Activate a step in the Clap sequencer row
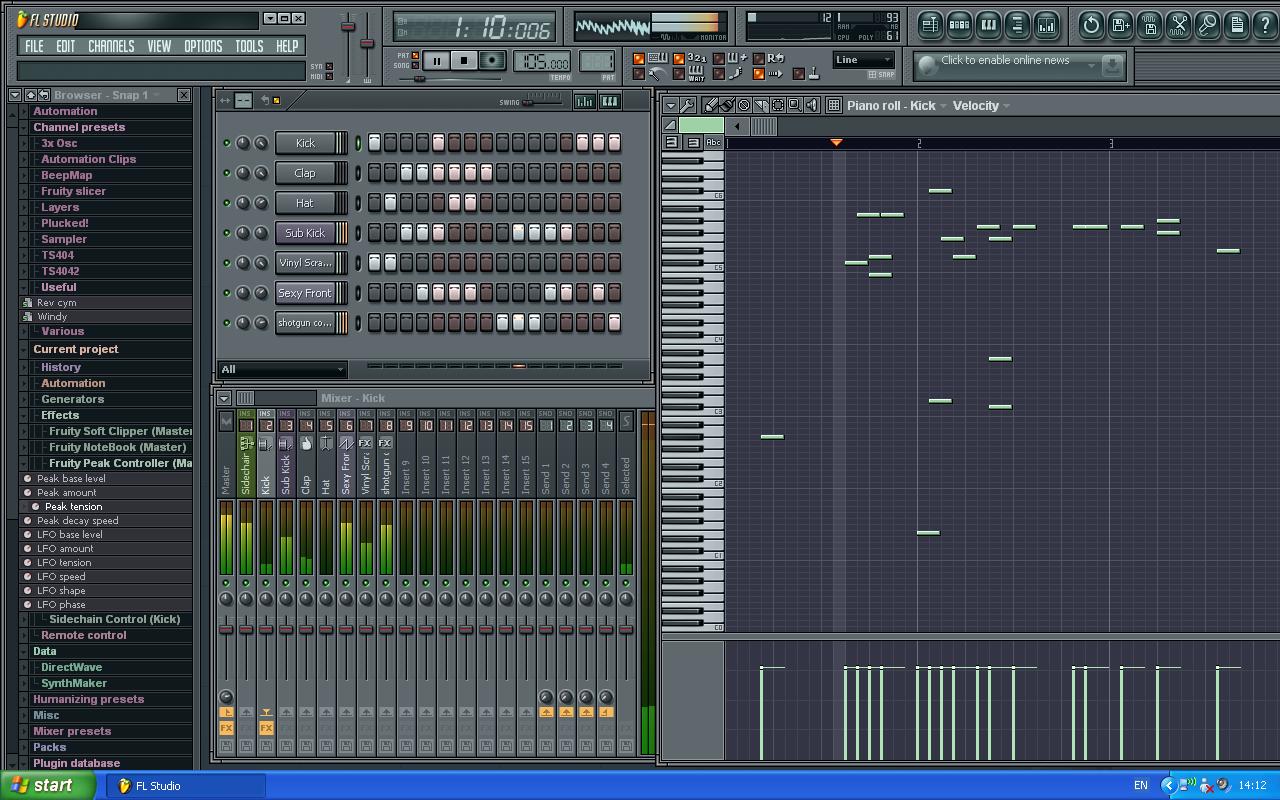The image size is (1280, 800). (376, 173)
